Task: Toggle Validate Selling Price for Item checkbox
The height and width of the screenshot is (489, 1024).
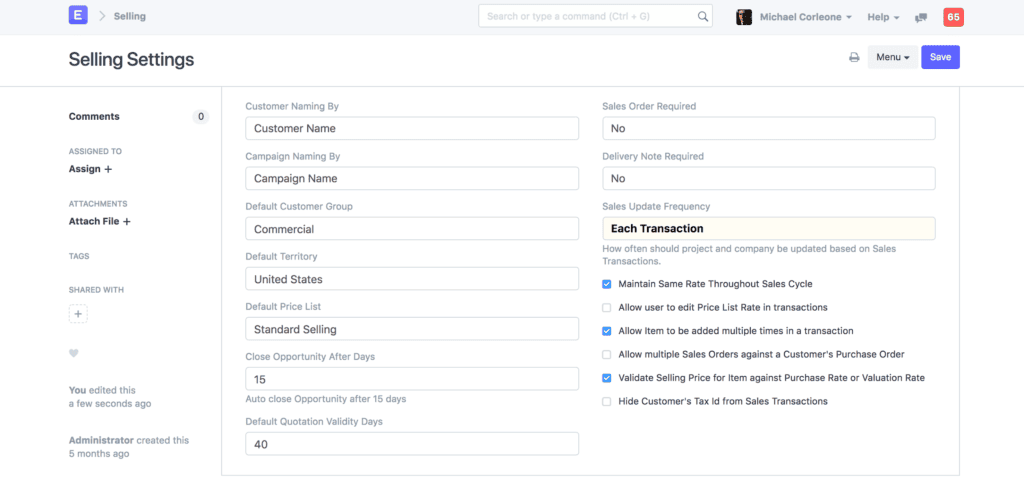Action: point(607,378)
